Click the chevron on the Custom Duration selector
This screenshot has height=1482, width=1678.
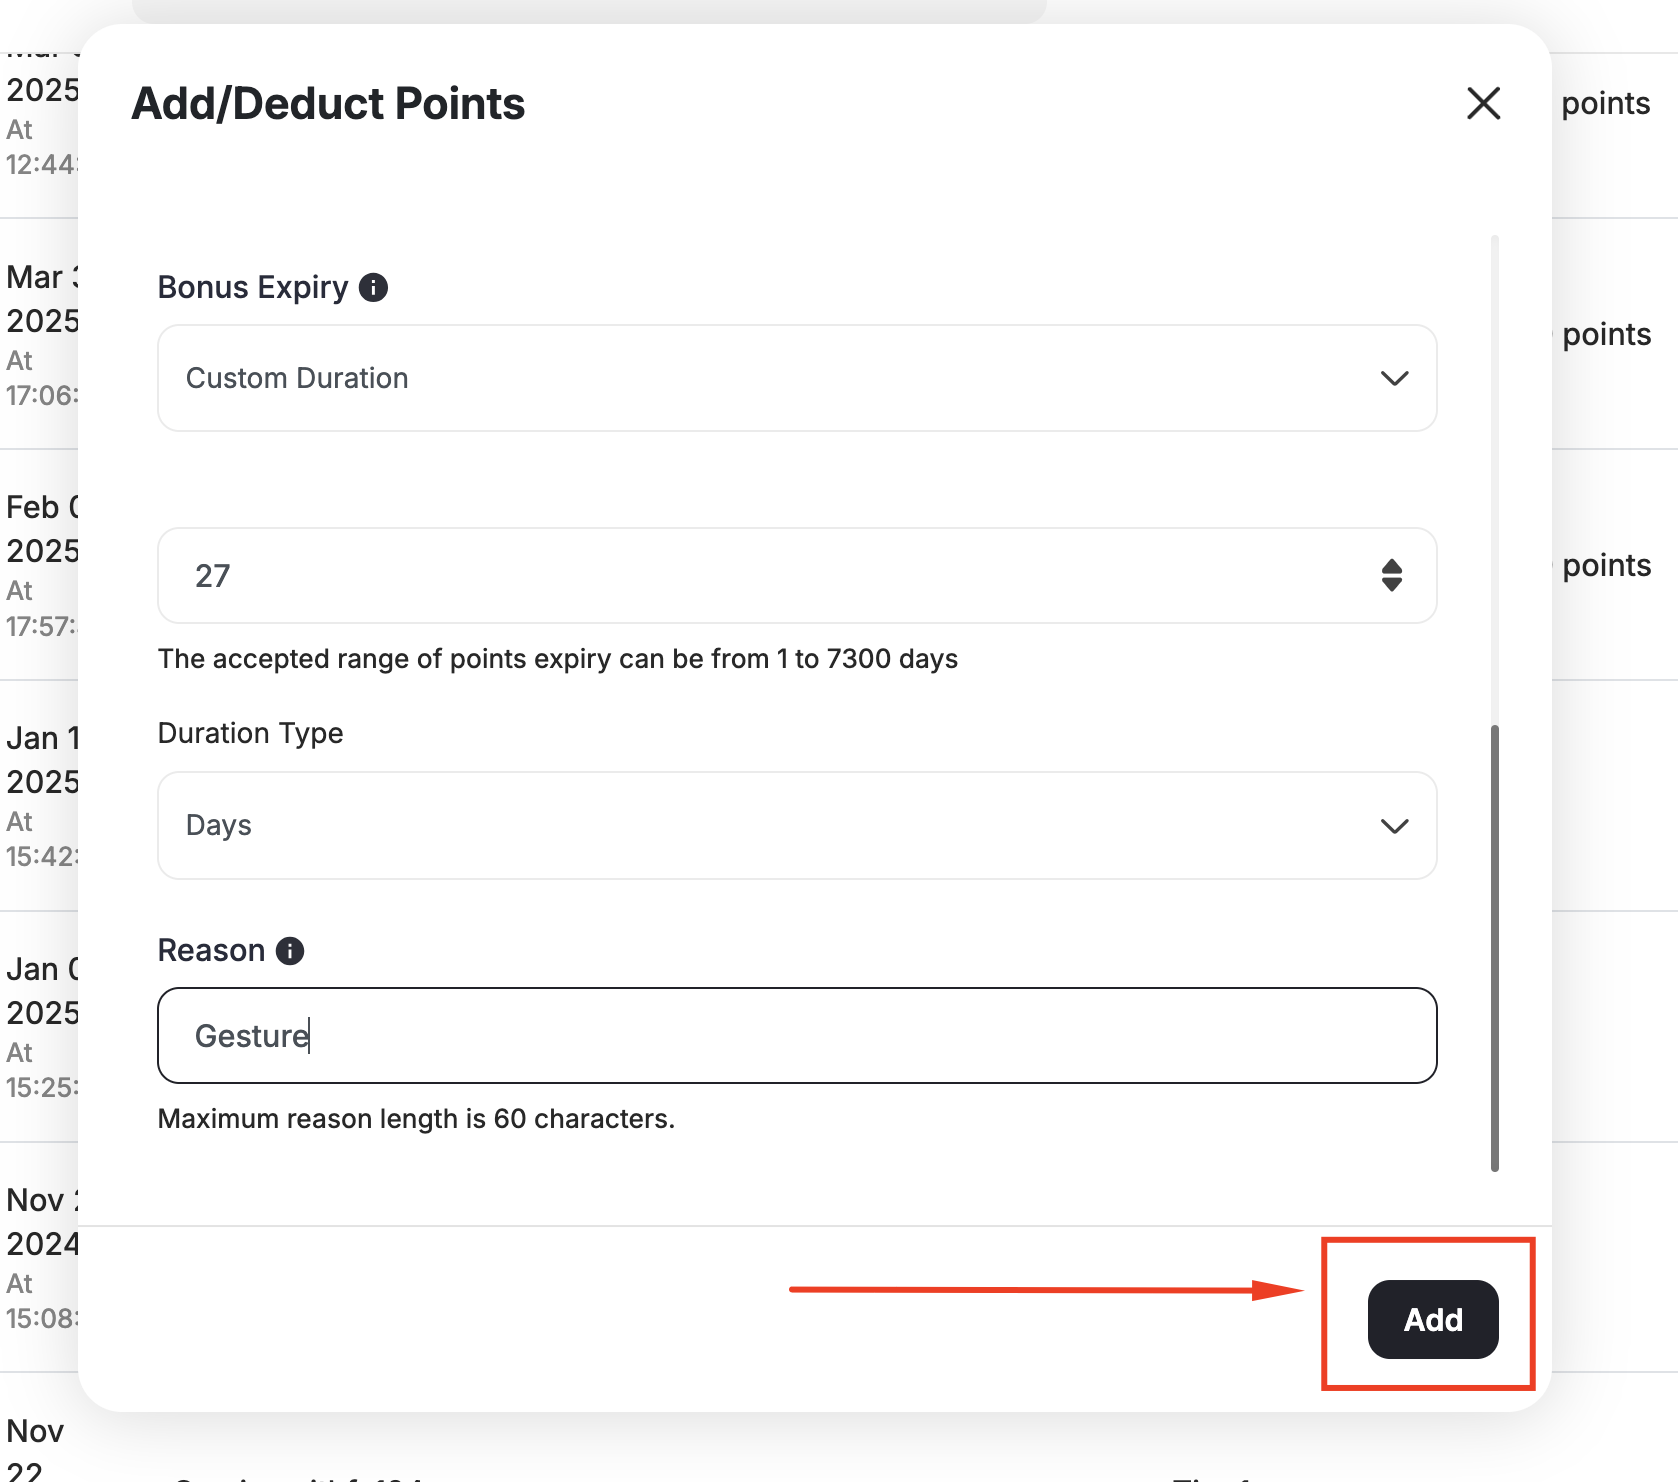(1393, 379)
